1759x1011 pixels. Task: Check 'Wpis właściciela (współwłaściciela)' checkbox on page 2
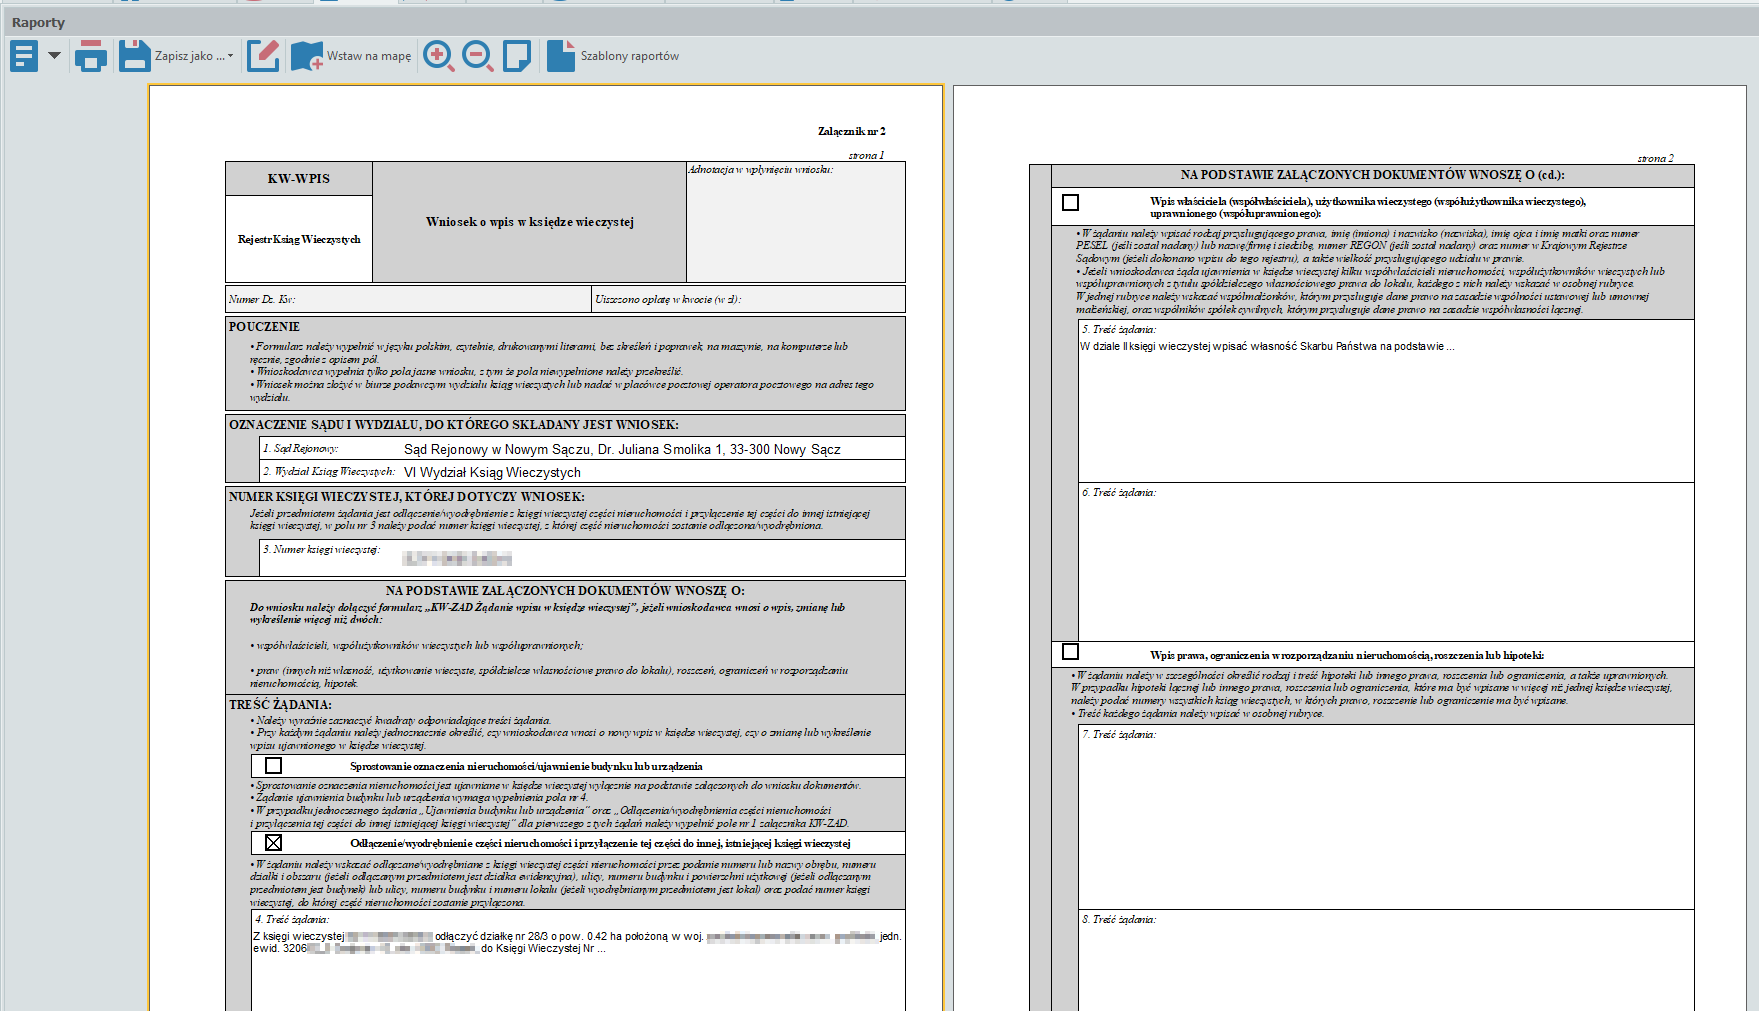[1070, 202]
